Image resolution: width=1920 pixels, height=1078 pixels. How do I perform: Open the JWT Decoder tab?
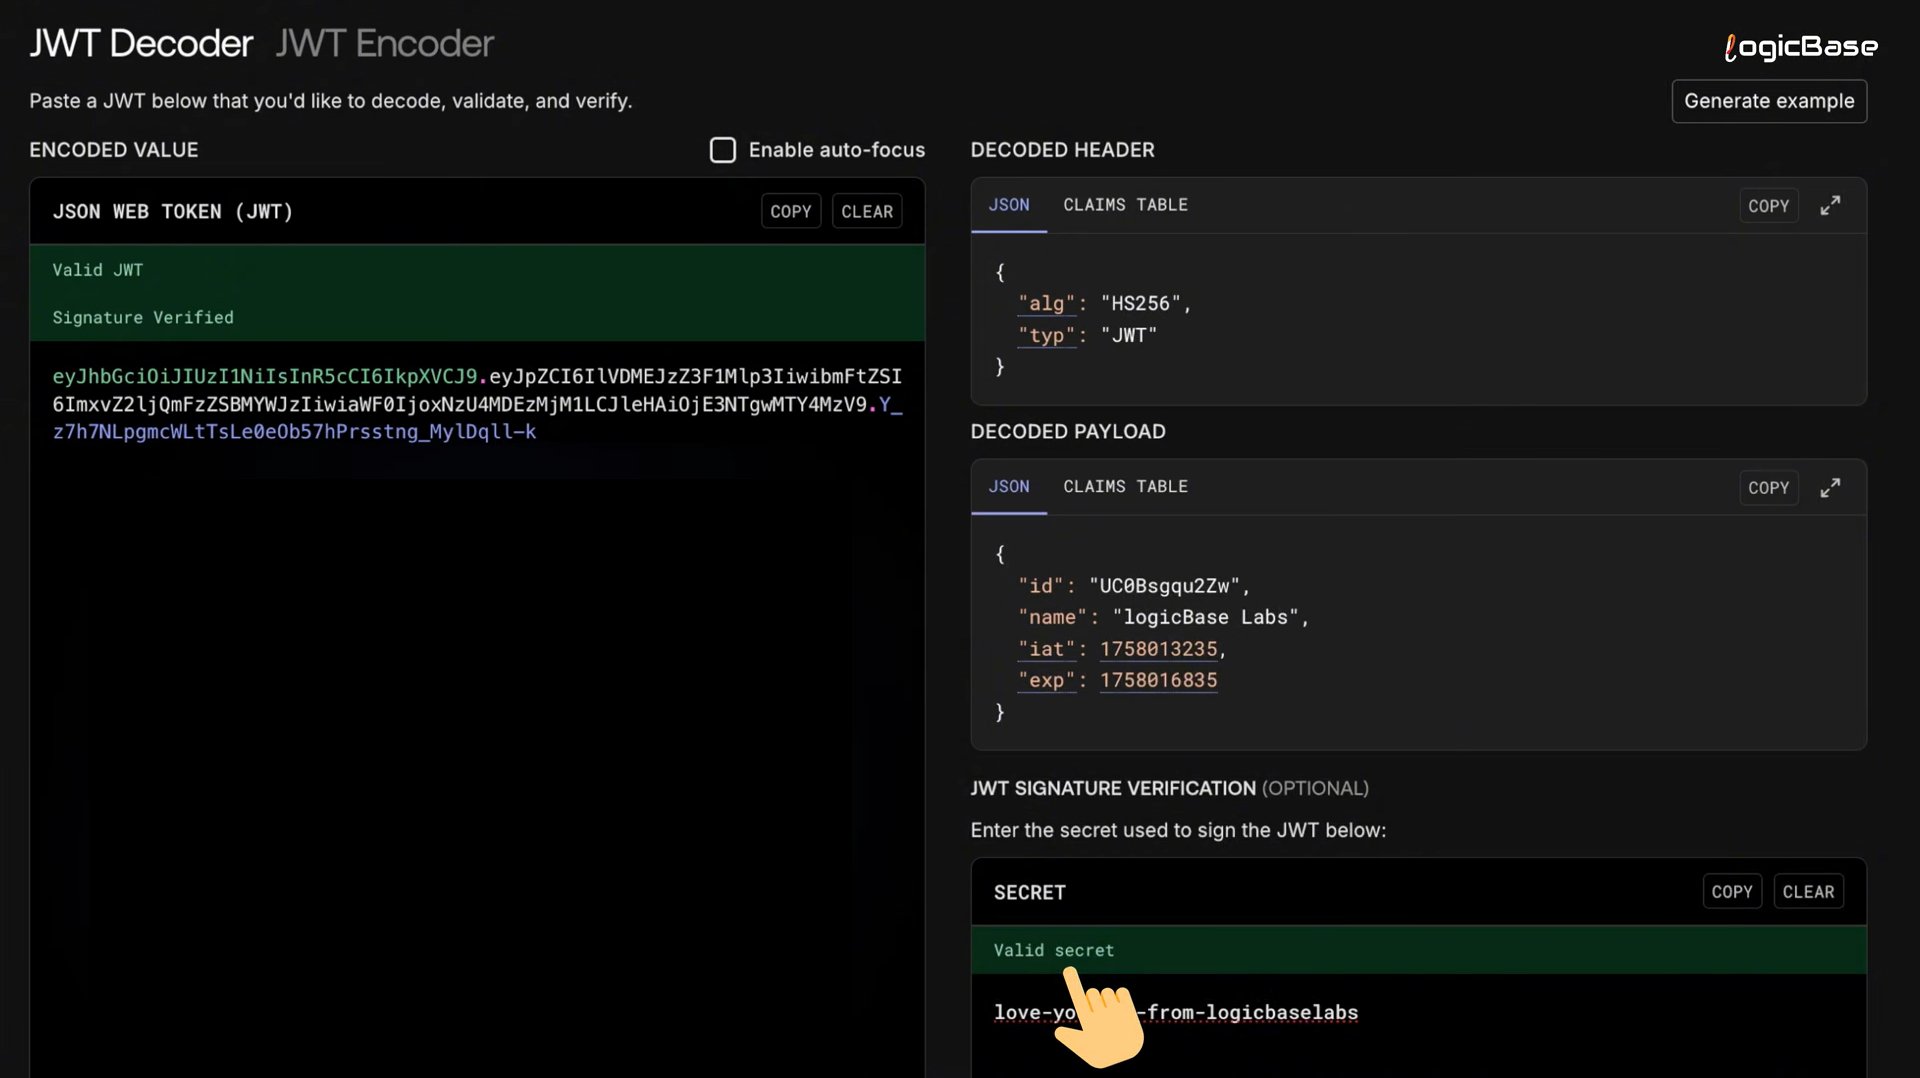141,44
